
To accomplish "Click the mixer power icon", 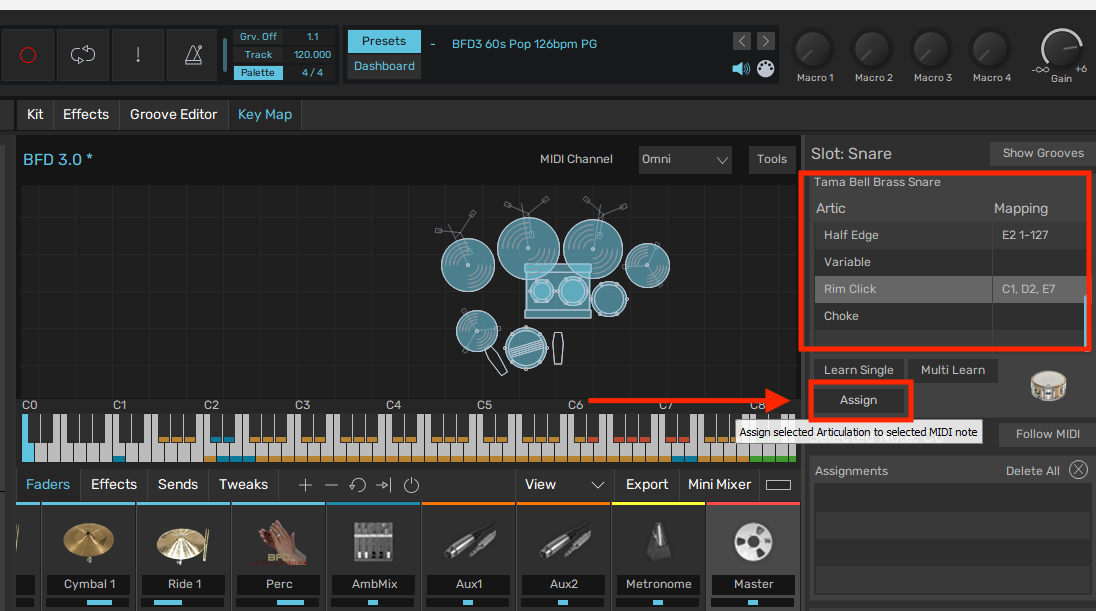I will tap(411, 484).
